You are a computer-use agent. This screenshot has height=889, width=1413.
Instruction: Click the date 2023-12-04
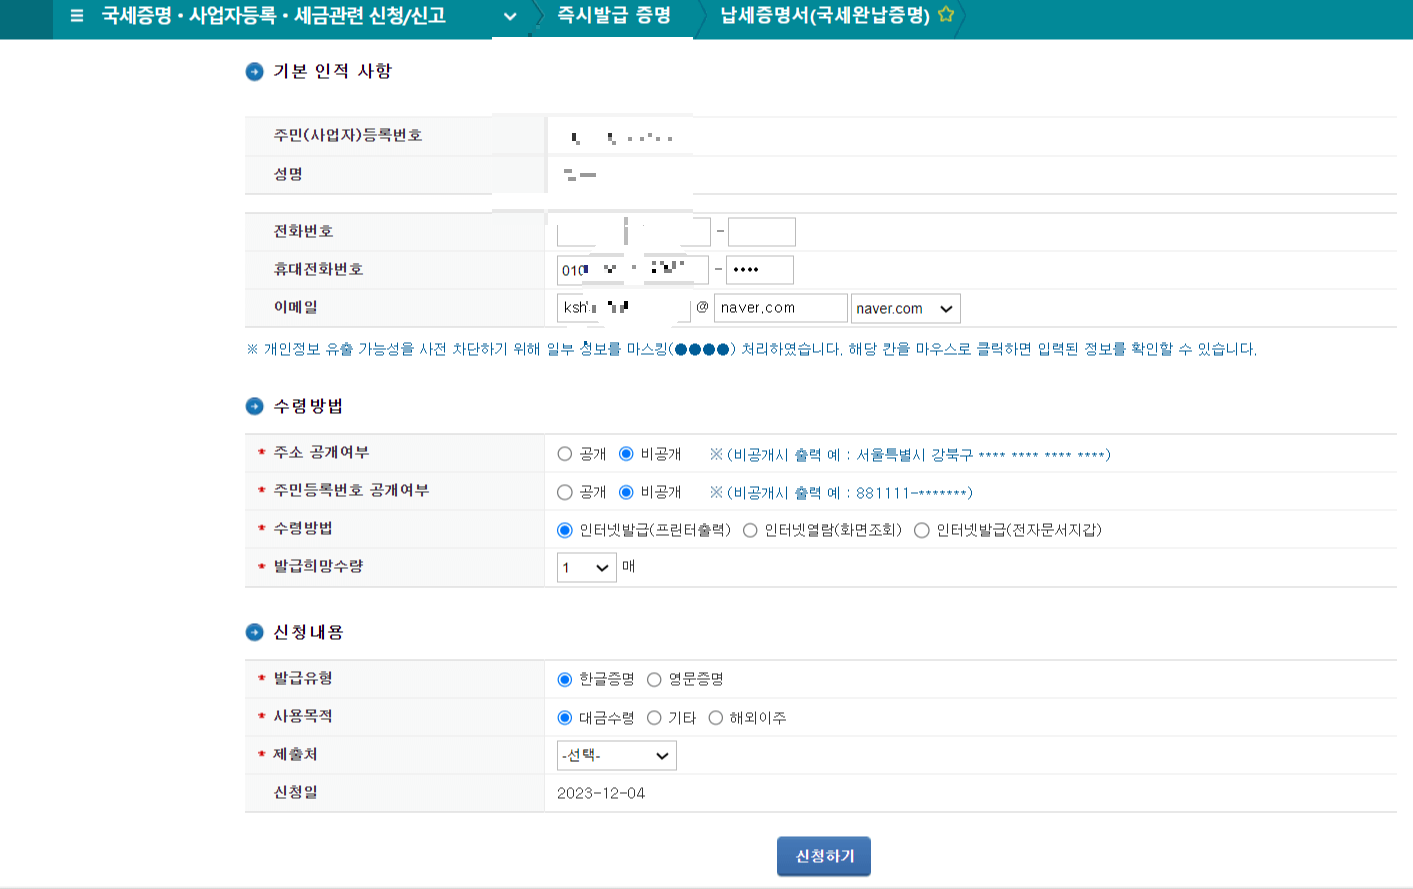point(601,793)
